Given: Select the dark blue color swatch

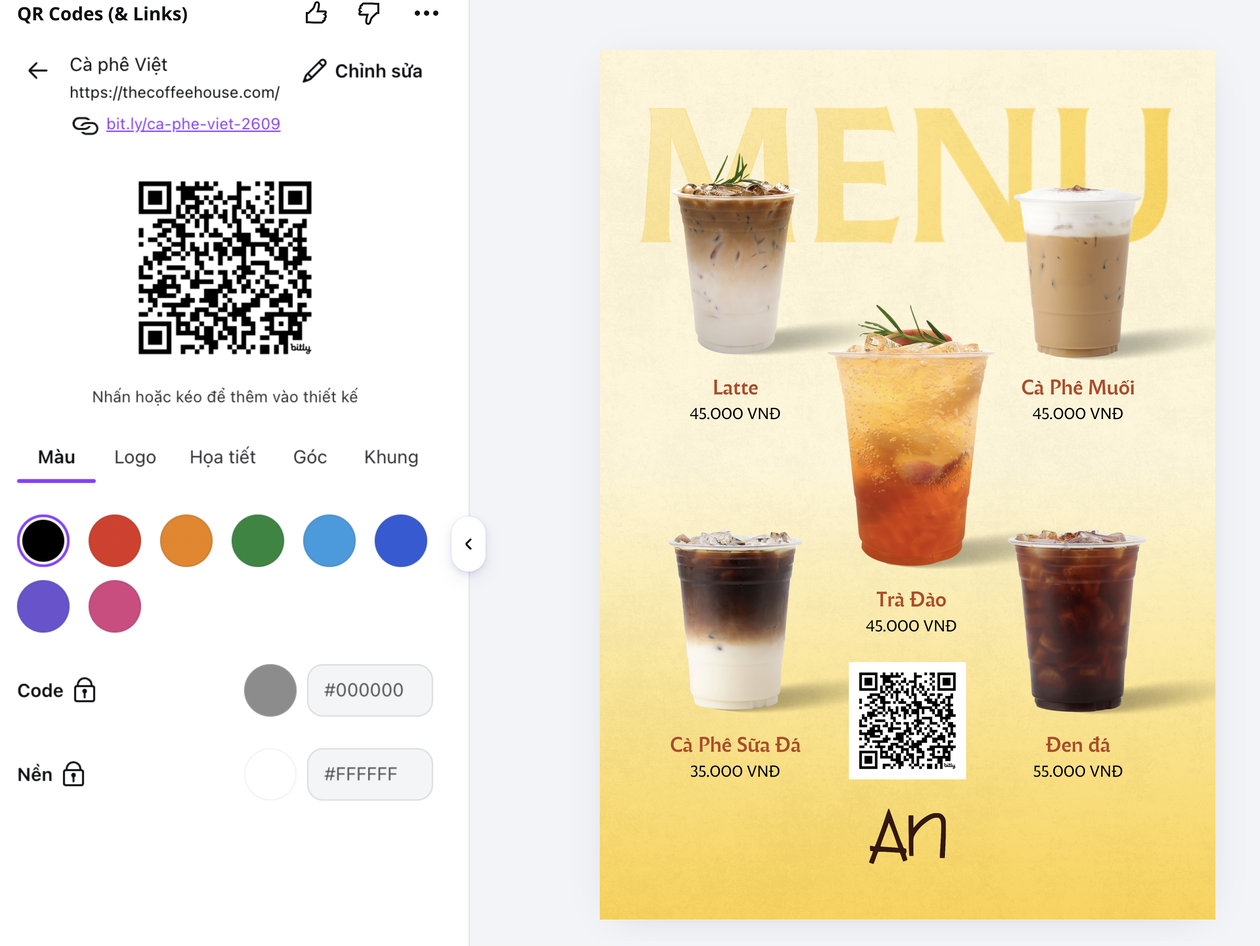Looking at the screenshot, I should (x=401, y=541).
